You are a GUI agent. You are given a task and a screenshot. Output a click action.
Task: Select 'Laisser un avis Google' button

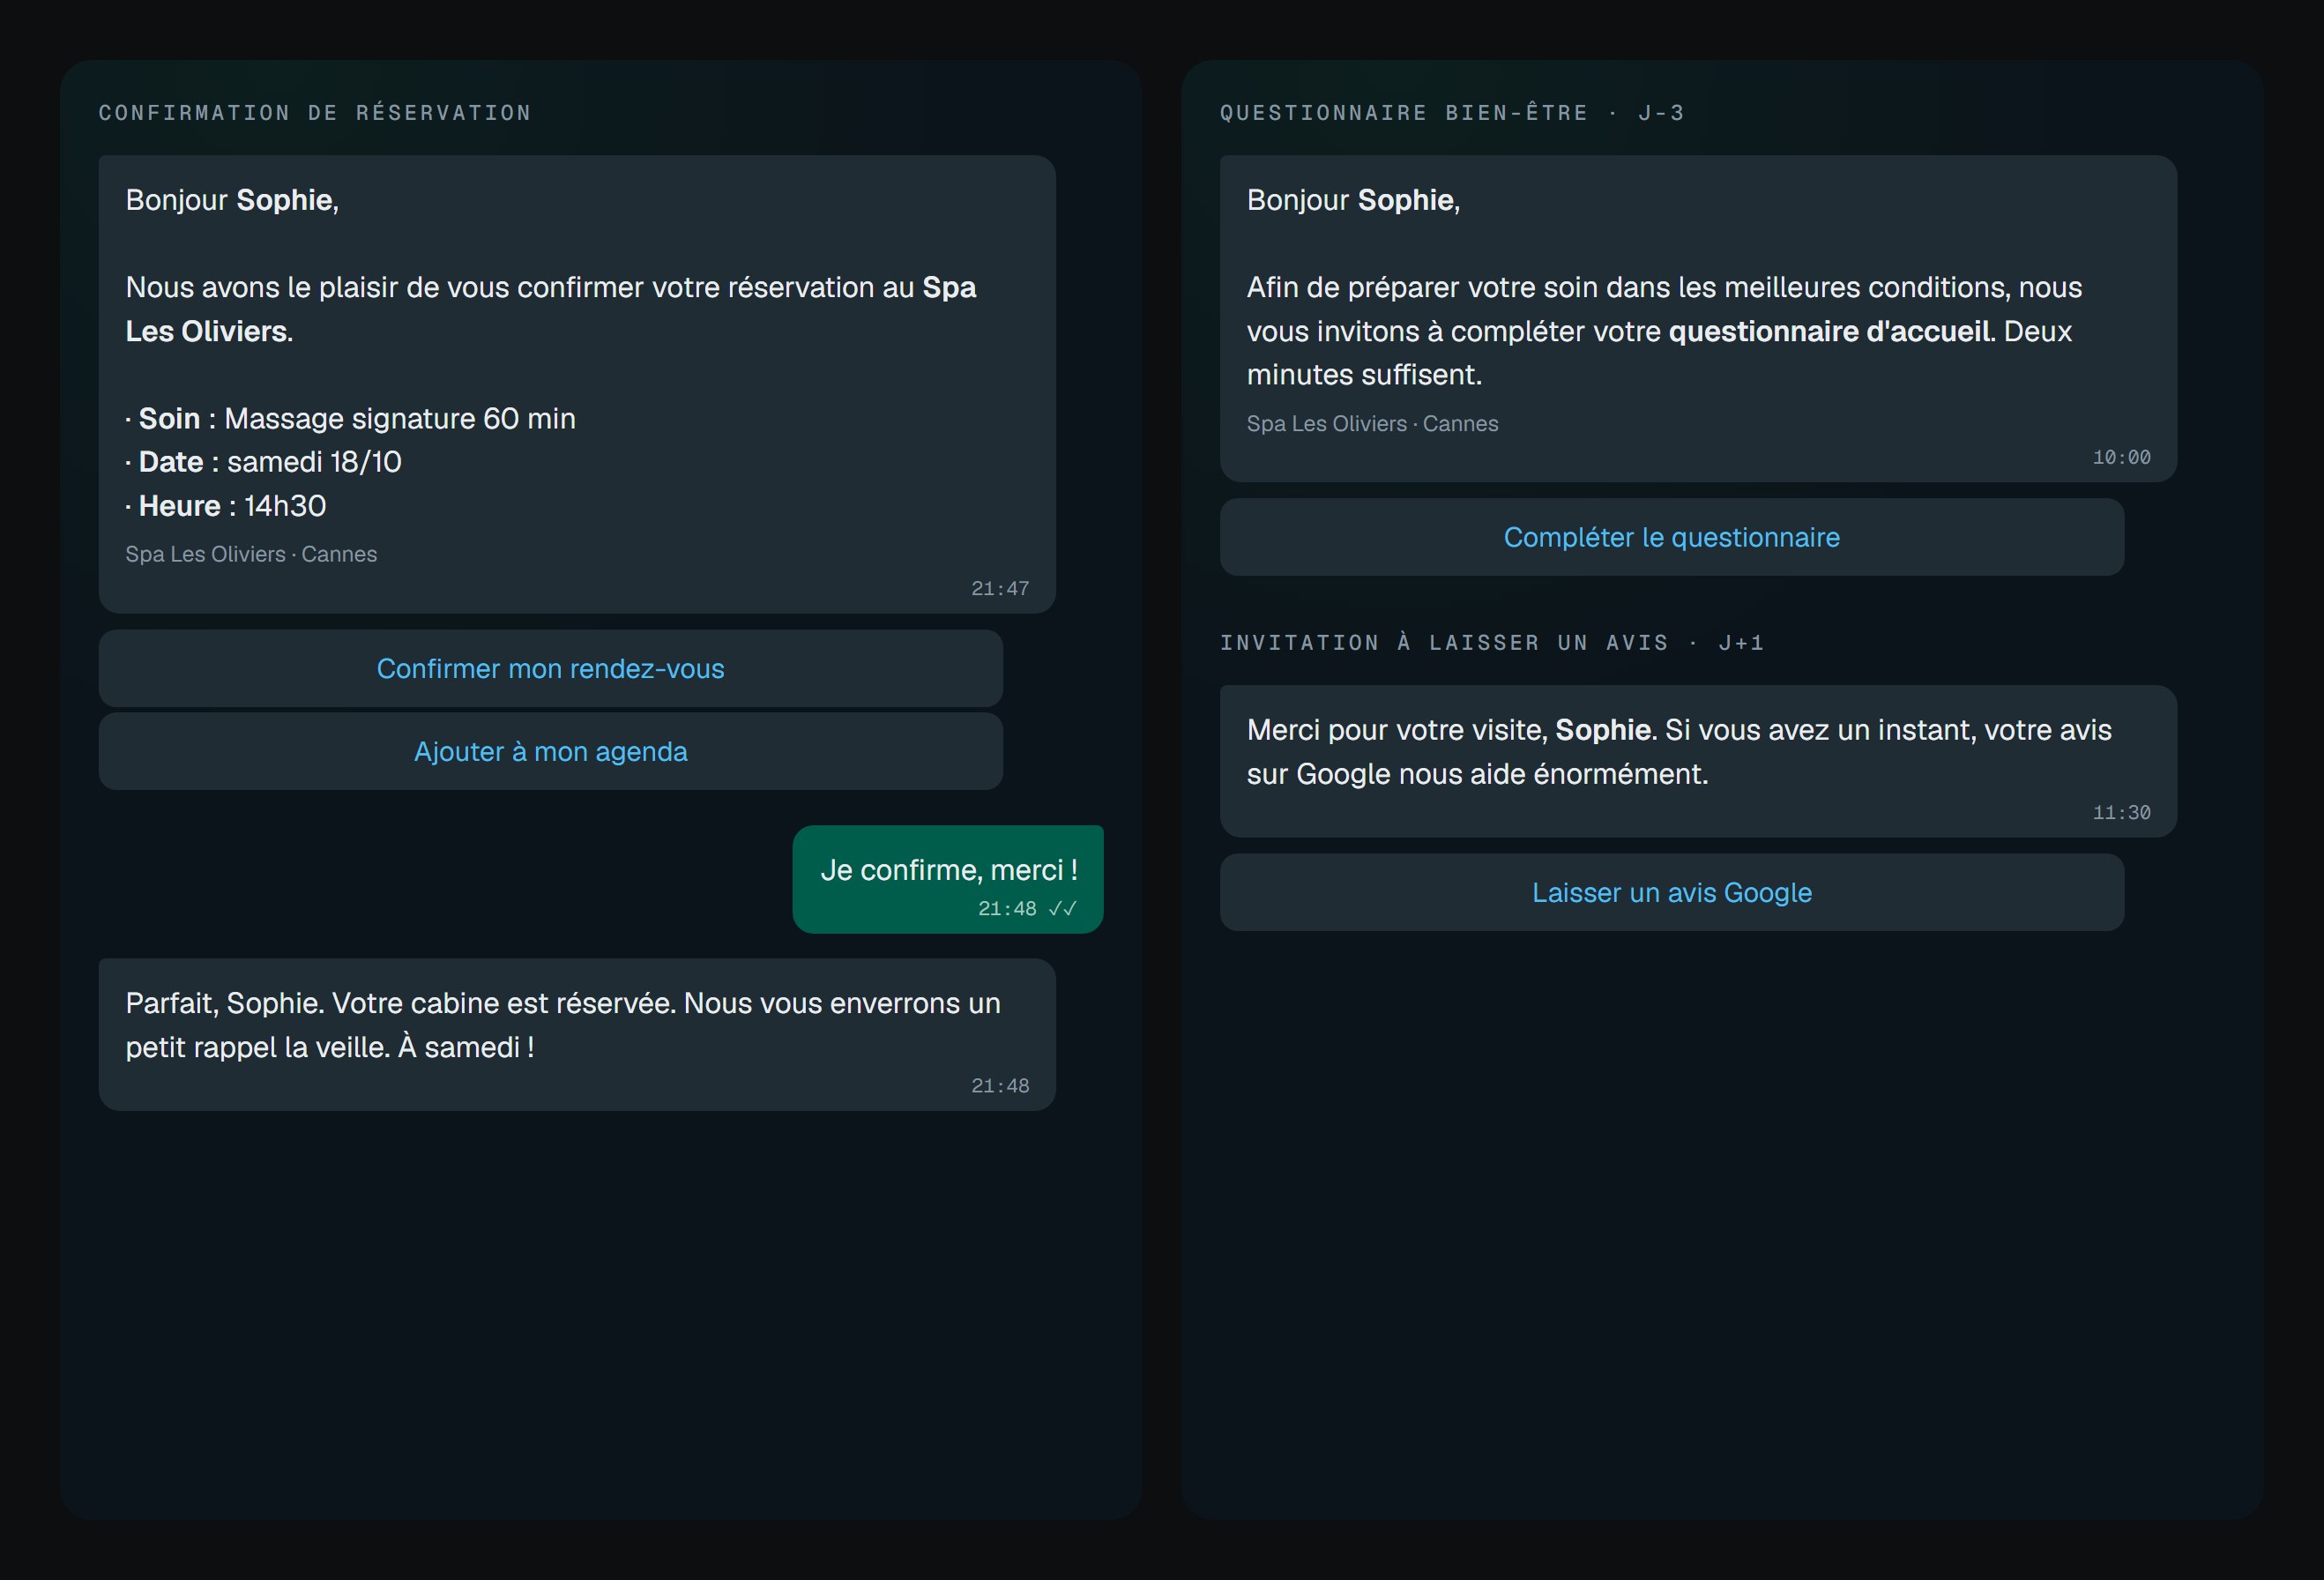tap(1671, 892)
